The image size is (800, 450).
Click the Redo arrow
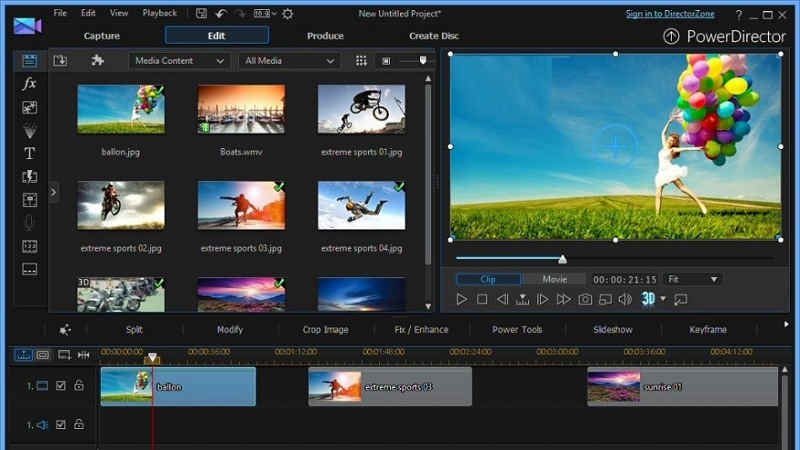pyautogui.click(x=240, y=14)
